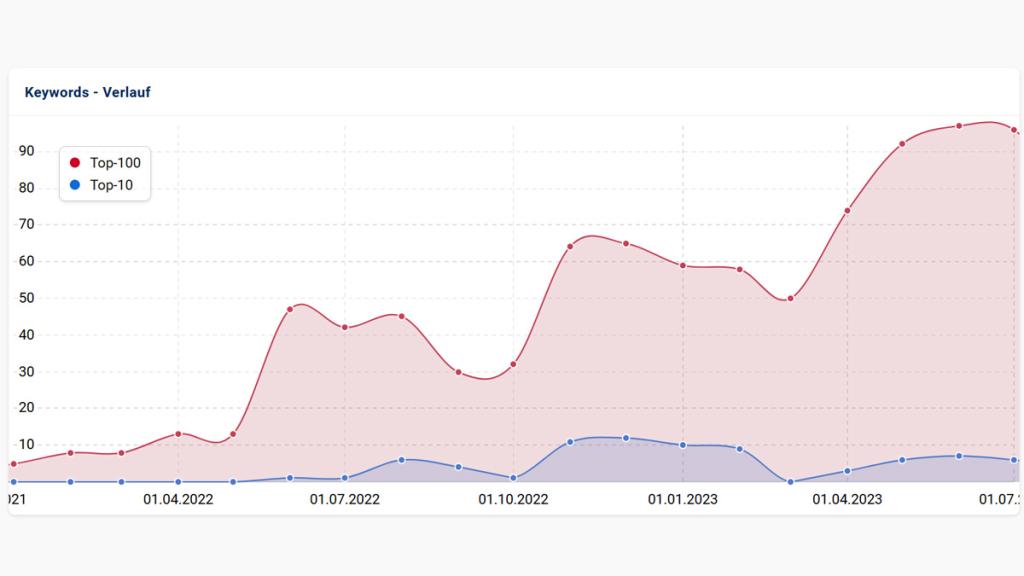Click Top-100 dip point at 50
Viewport: 1024px width, 576px height.
pyautogui.click(x=790, y=298)
